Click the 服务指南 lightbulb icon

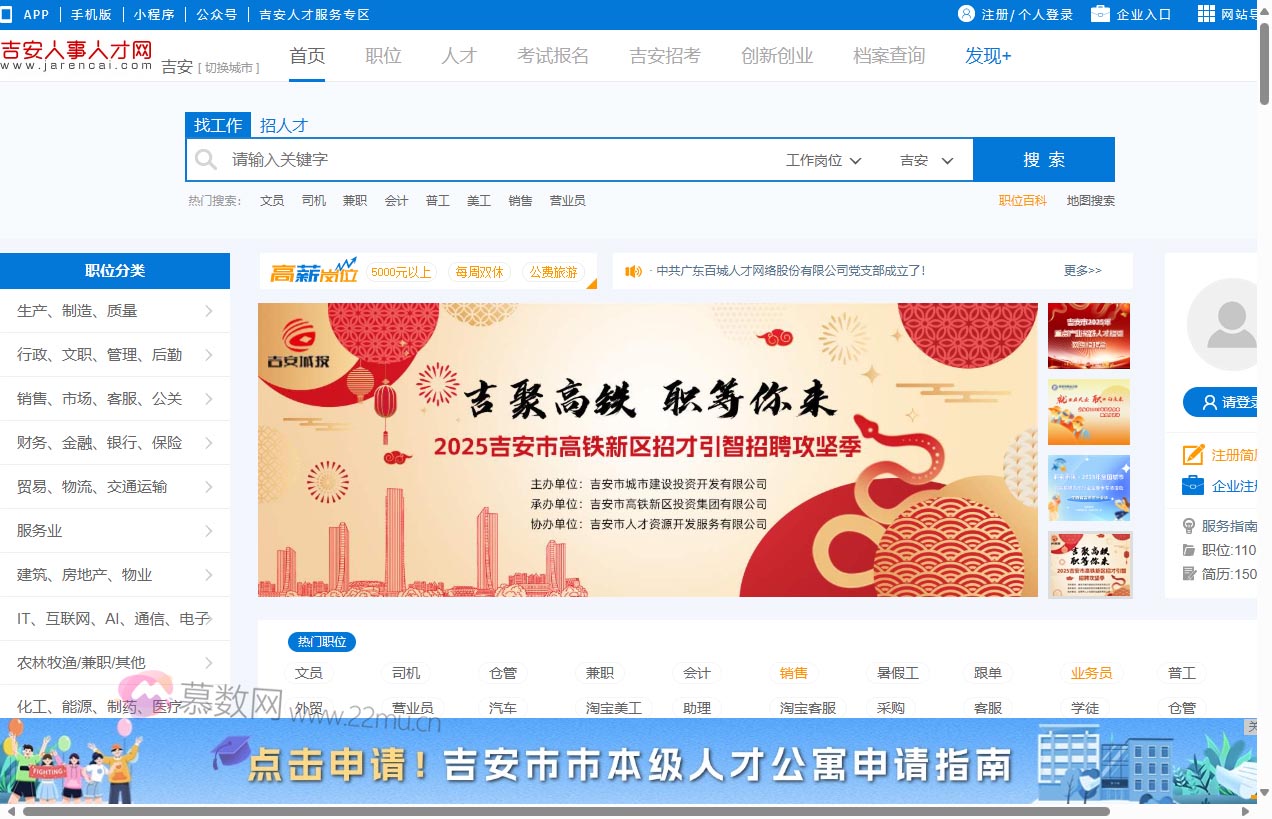pyautogui.click(x=1189, y=526)
